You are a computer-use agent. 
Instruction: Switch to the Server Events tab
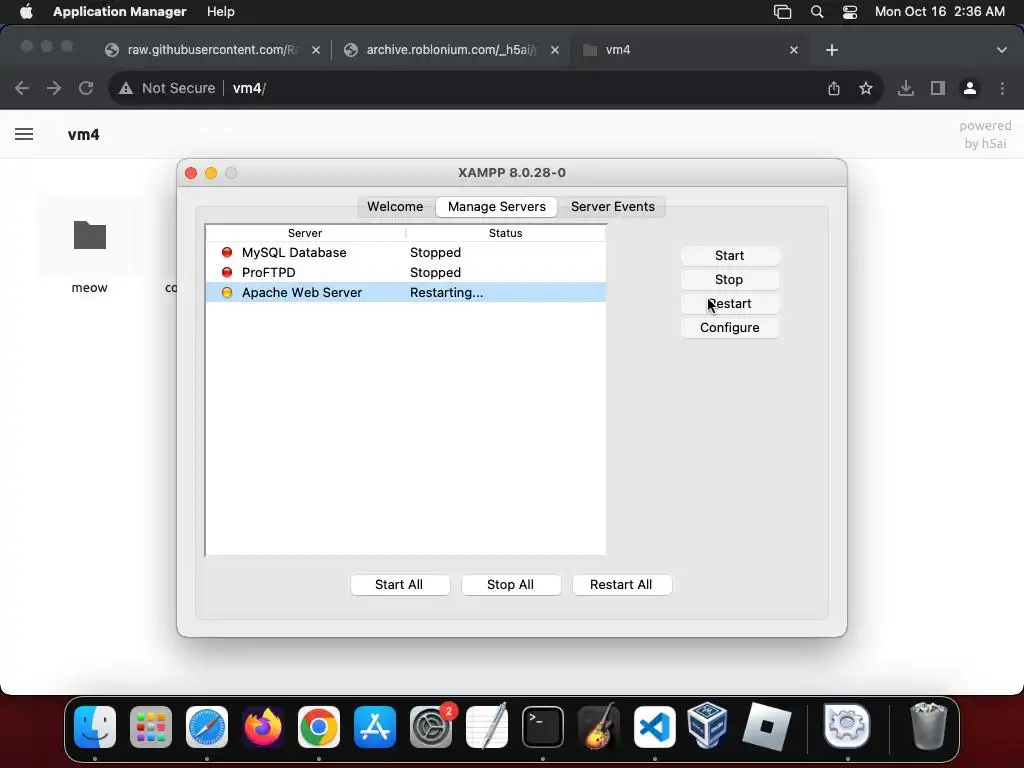[613, 206]
